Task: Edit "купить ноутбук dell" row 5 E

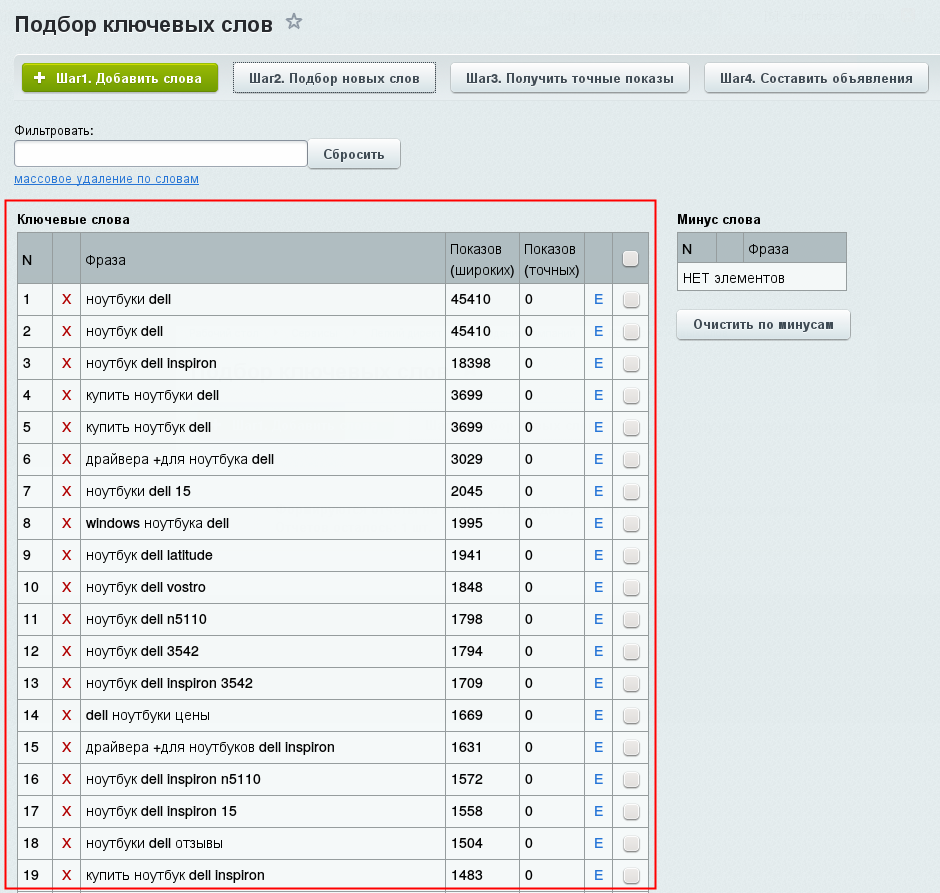Action: click(598, 427)
